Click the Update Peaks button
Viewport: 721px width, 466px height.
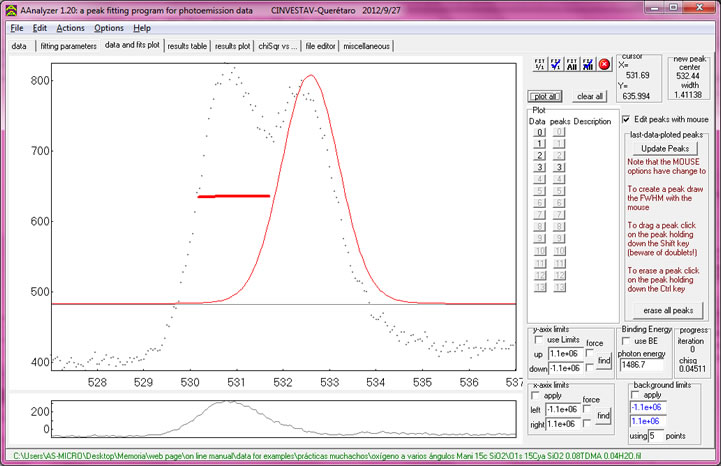[666, 148]
